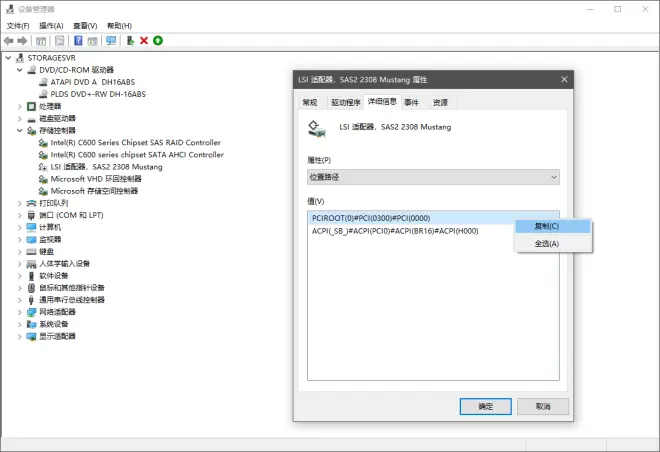Click the LSI adapter icon in properties dialog
This screenshot has width=660, height=452.
(317, 129)
